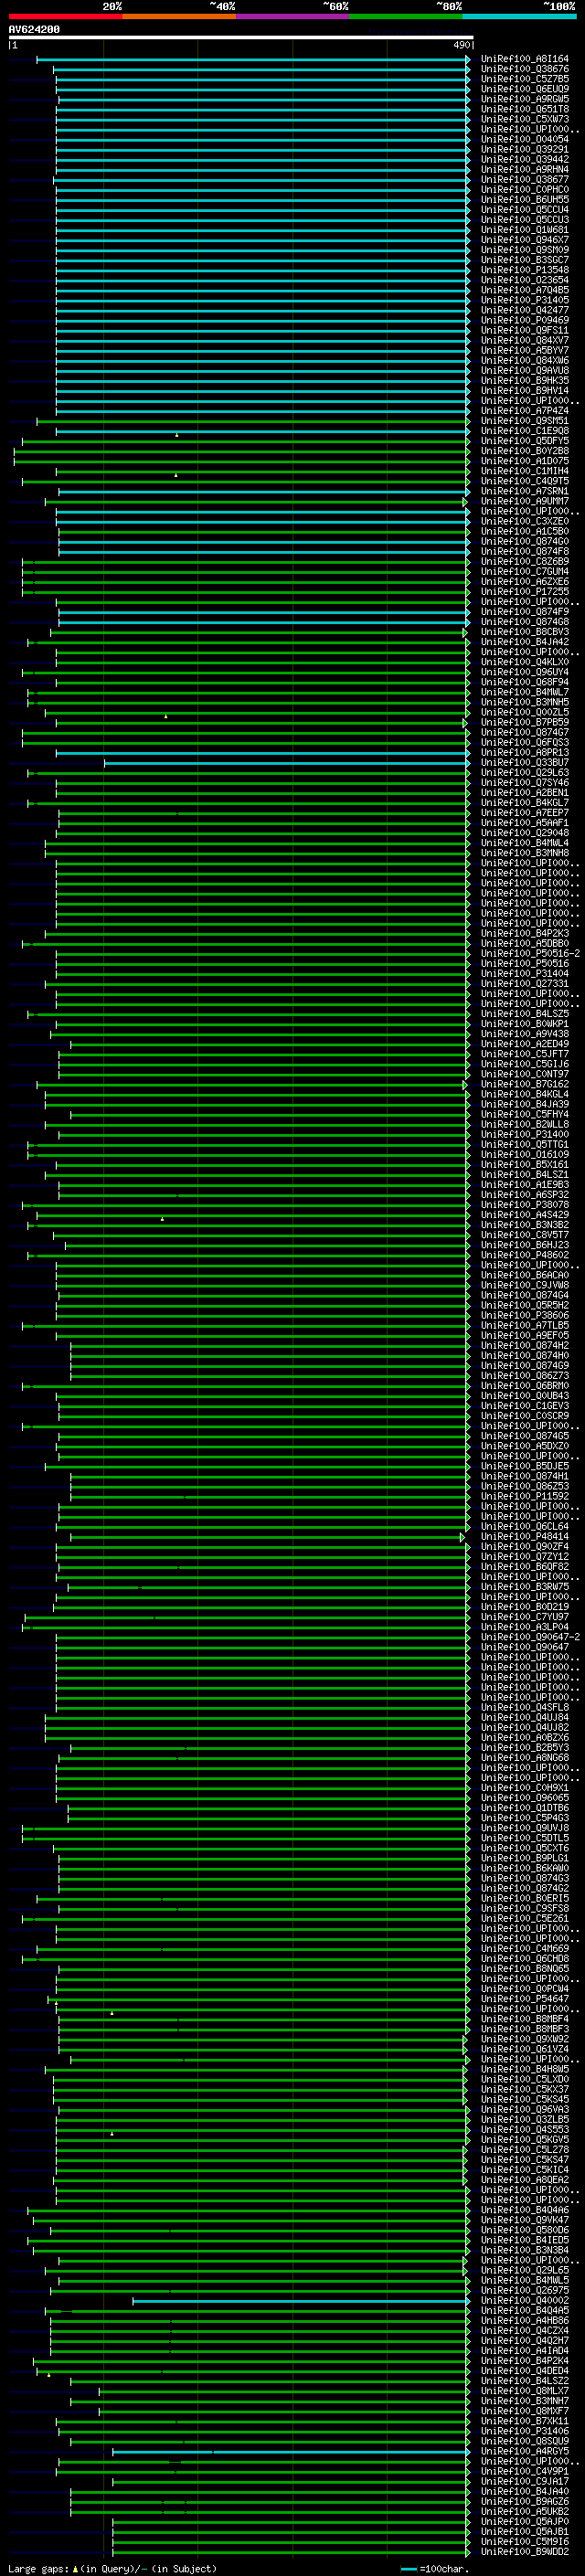The image size is (585, 2576).
Task: Select the UniRef100_C1GEV3 label
Action: [525, 1405]
